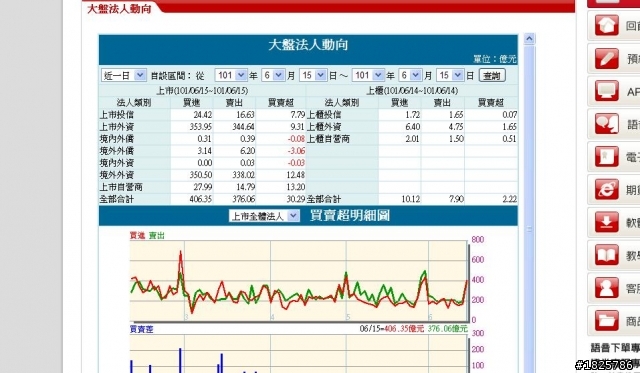
Task: Expand the end day 15 dropdown
Action: pos(450,75)
